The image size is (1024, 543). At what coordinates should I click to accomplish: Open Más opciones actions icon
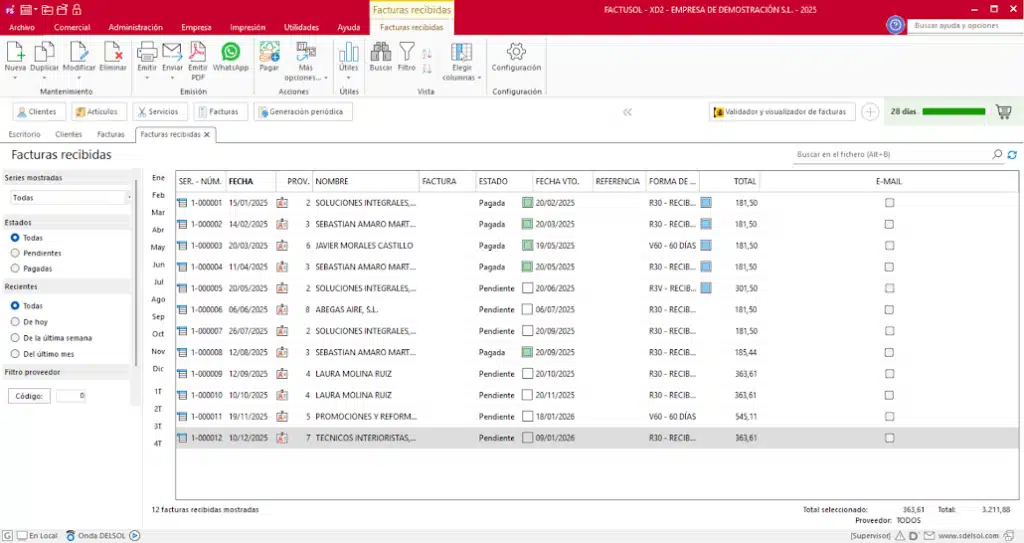point(306,52)
